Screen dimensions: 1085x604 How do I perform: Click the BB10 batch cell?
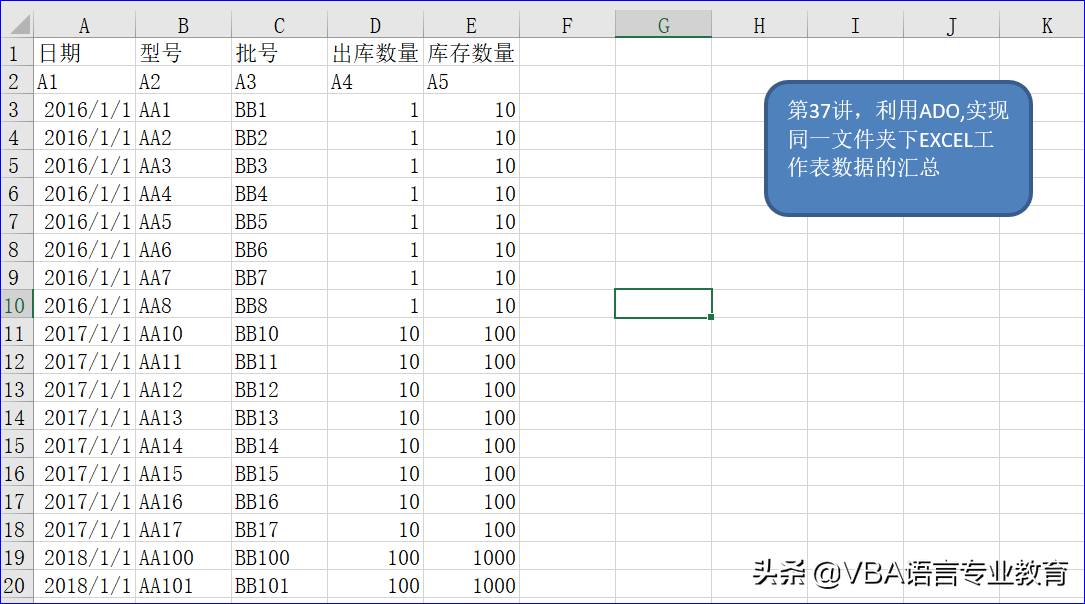tap(279, 333)
